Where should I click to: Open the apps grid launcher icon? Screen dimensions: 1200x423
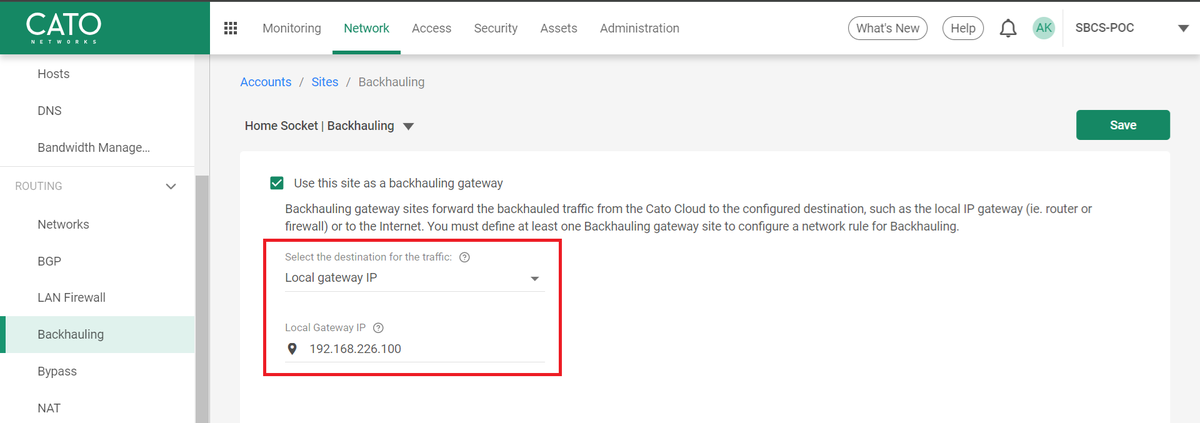231,28
